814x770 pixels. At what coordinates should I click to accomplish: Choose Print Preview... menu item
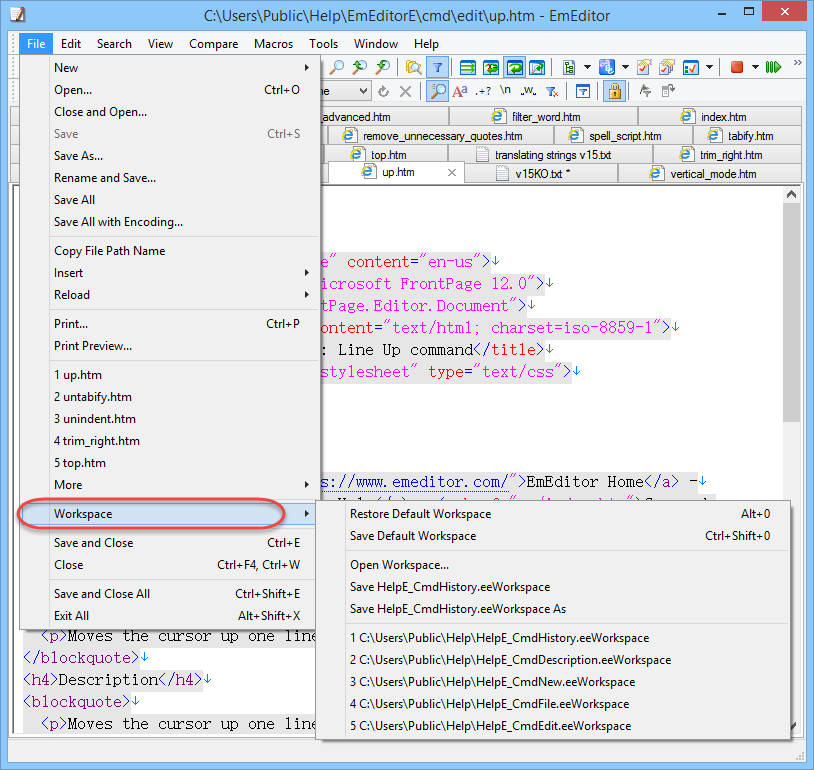(170, 346)
